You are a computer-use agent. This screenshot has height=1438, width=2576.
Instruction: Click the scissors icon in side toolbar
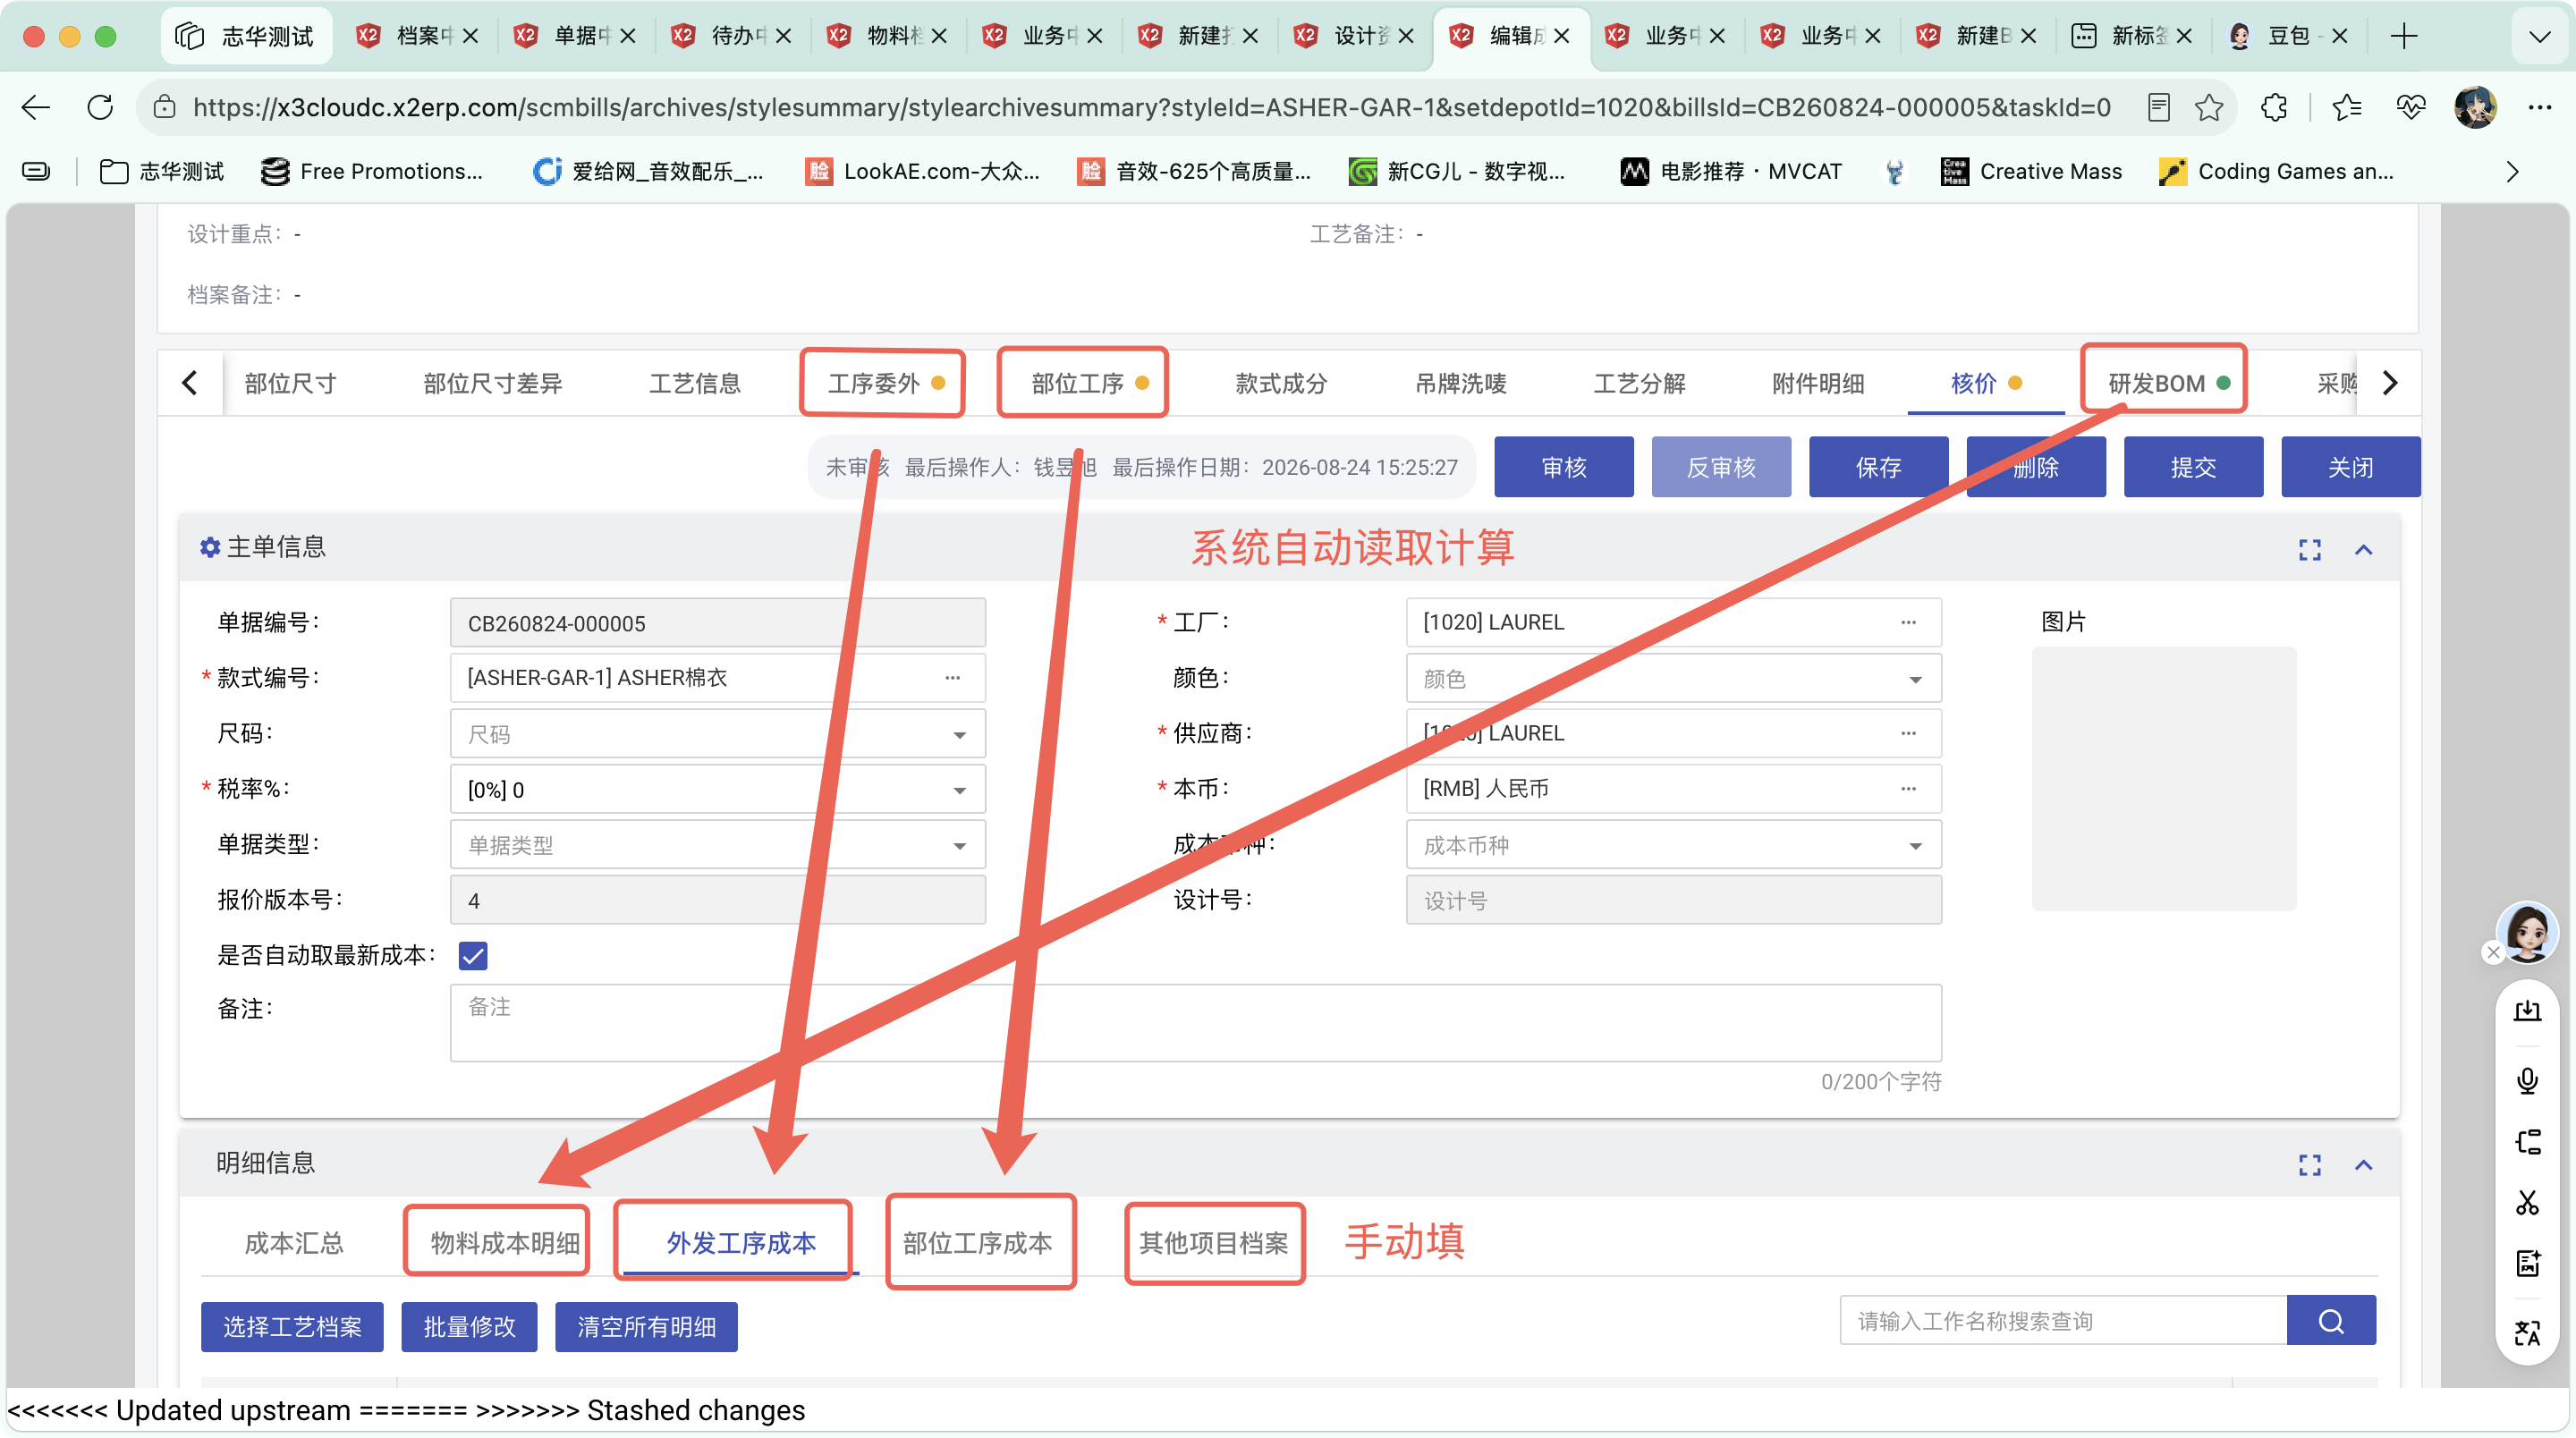point(2526,1201)
